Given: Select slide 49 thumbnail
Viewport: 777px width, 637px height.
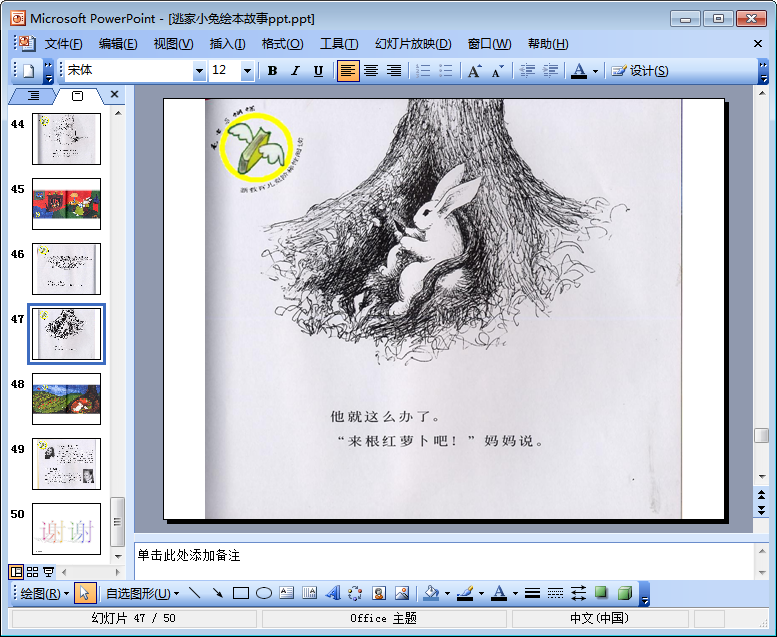Looking at the screenshot, I should point(66,464).
